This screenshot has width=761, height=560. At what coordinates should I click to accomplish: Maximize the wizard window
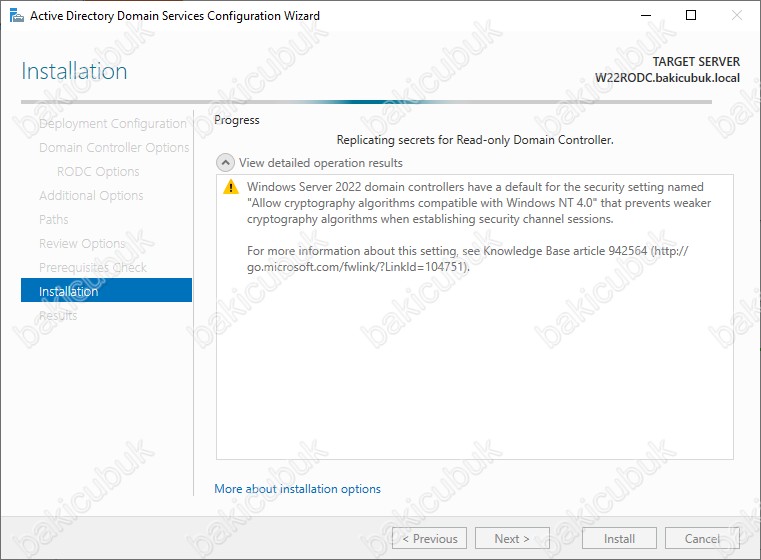point(691,16)
